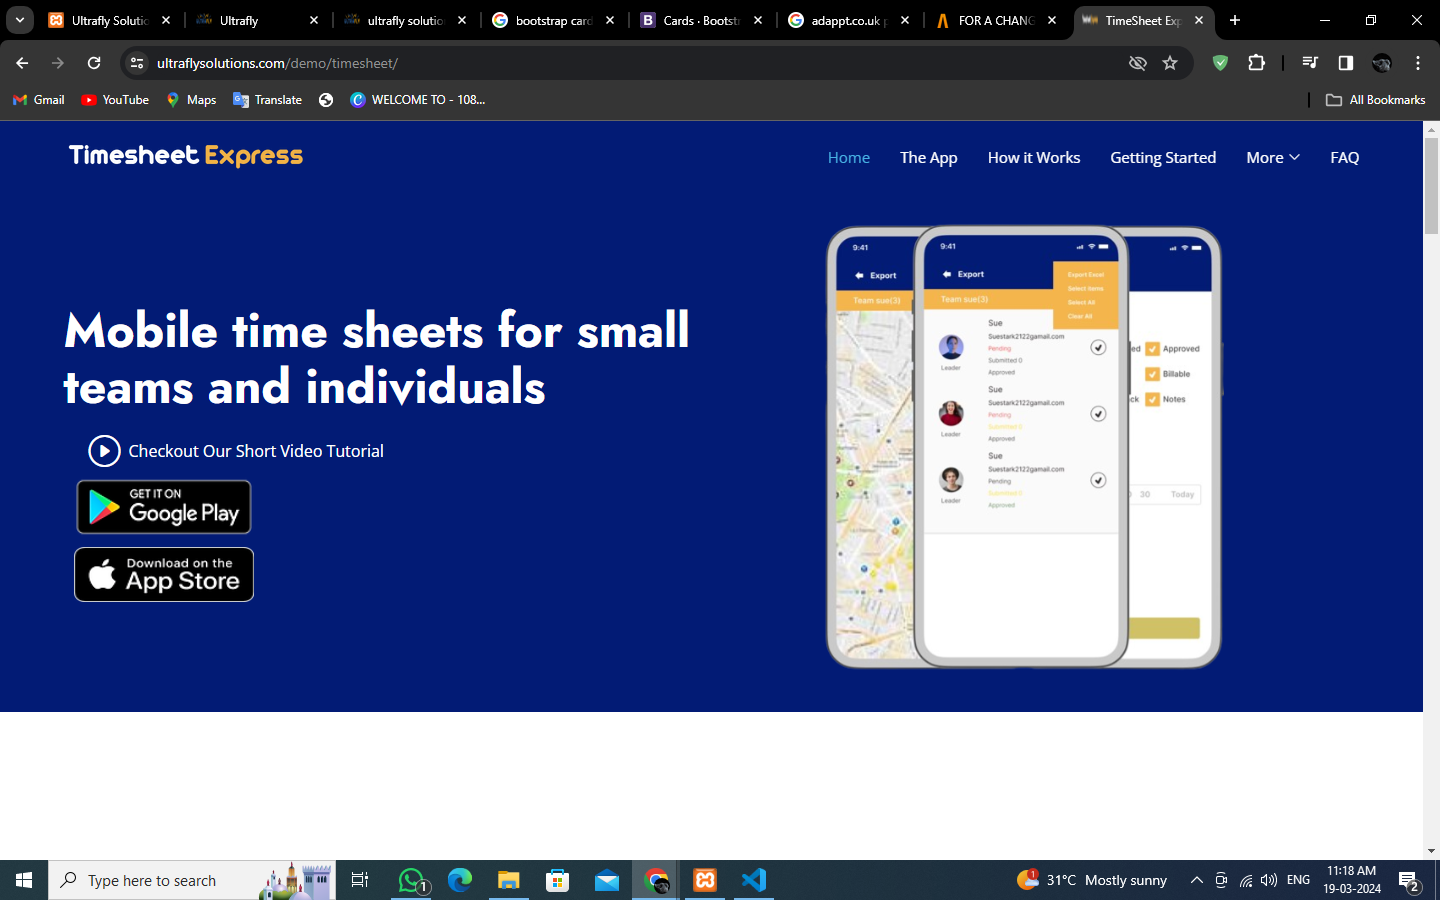Open Getting Started nav link
Viewport: 1440px width, 900px height.
coord(1163,158)
